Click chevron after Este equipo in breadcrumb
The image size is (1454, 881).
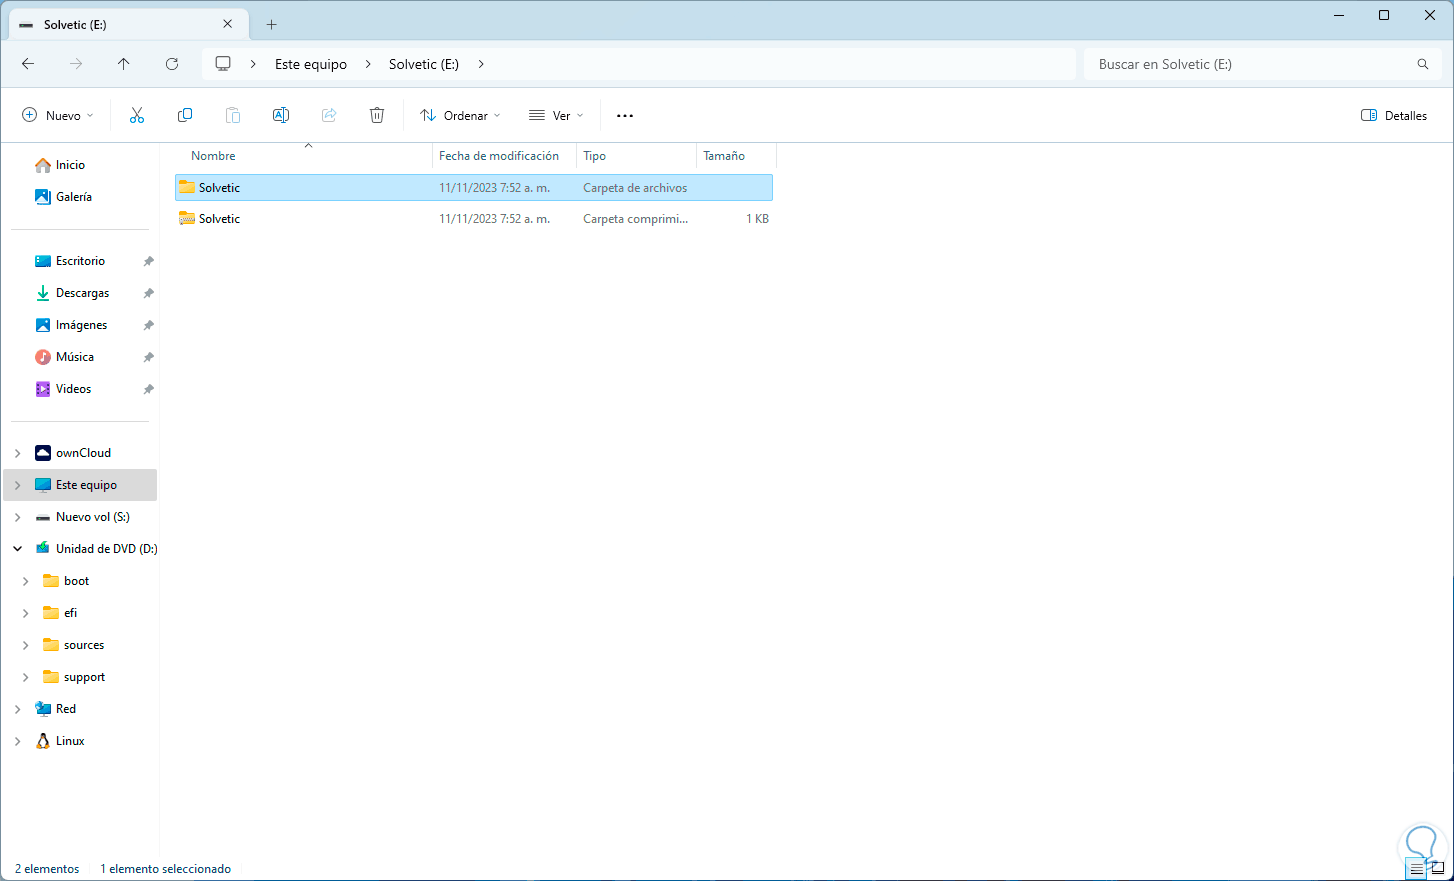click(368, 64)
